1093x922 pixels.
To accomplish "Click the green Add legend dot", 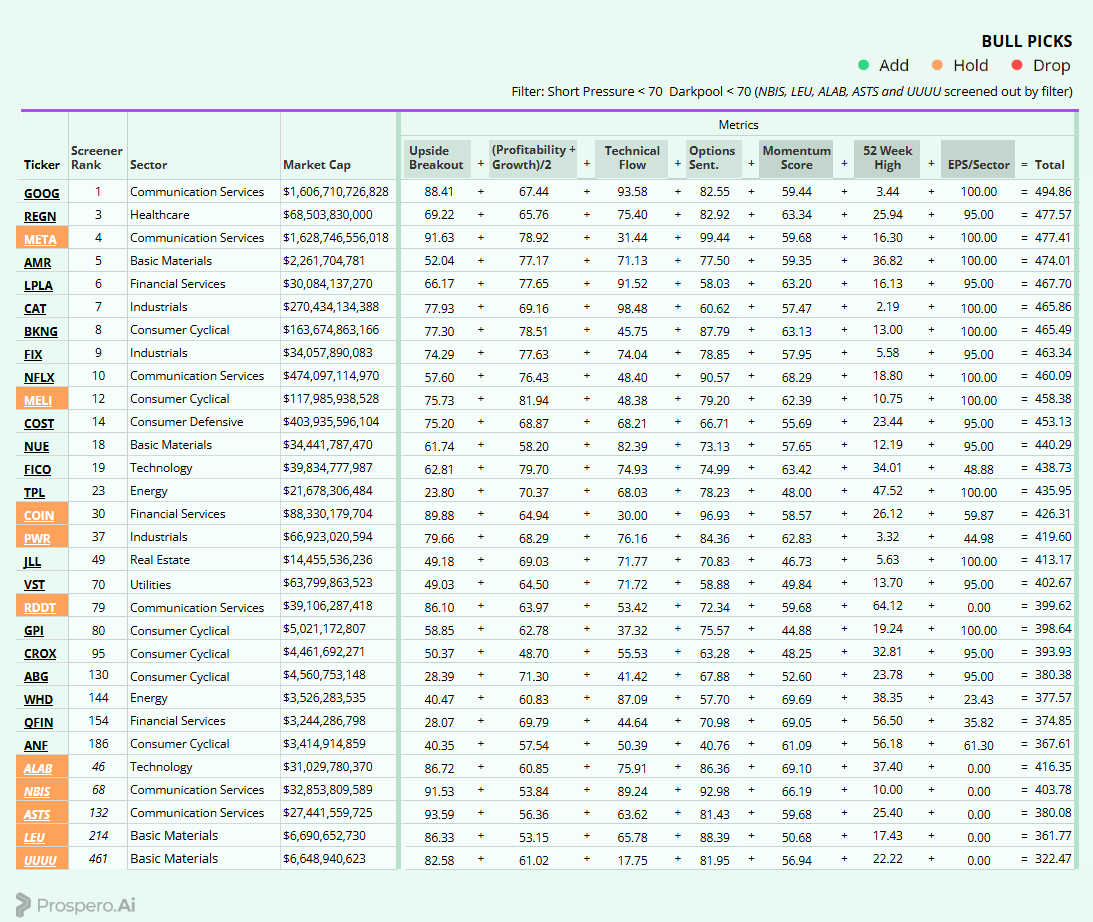I will [x=864, y=65].
